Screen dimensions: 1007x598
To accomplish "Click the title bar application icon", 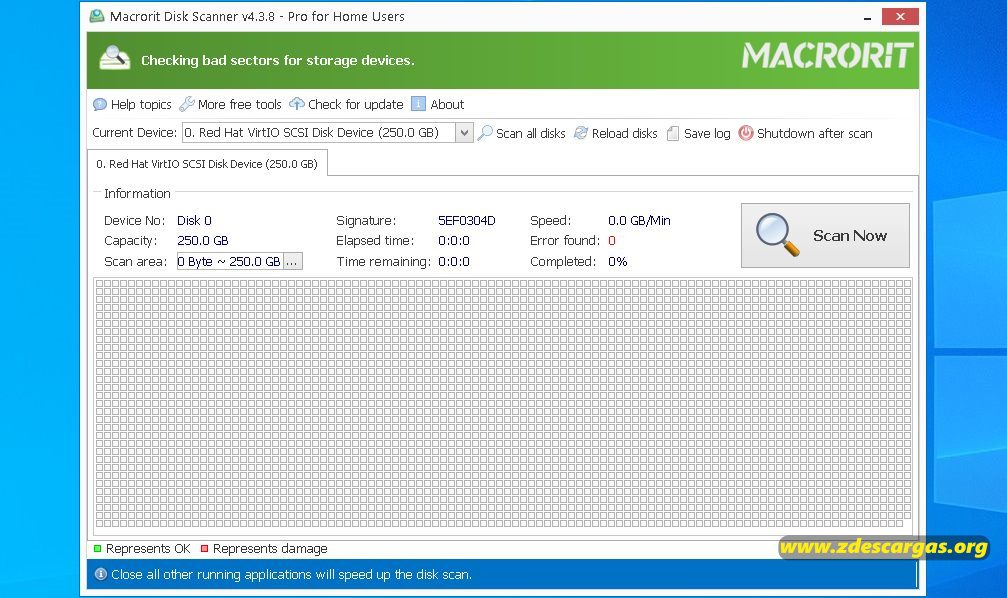I will (x=97, y=16).
